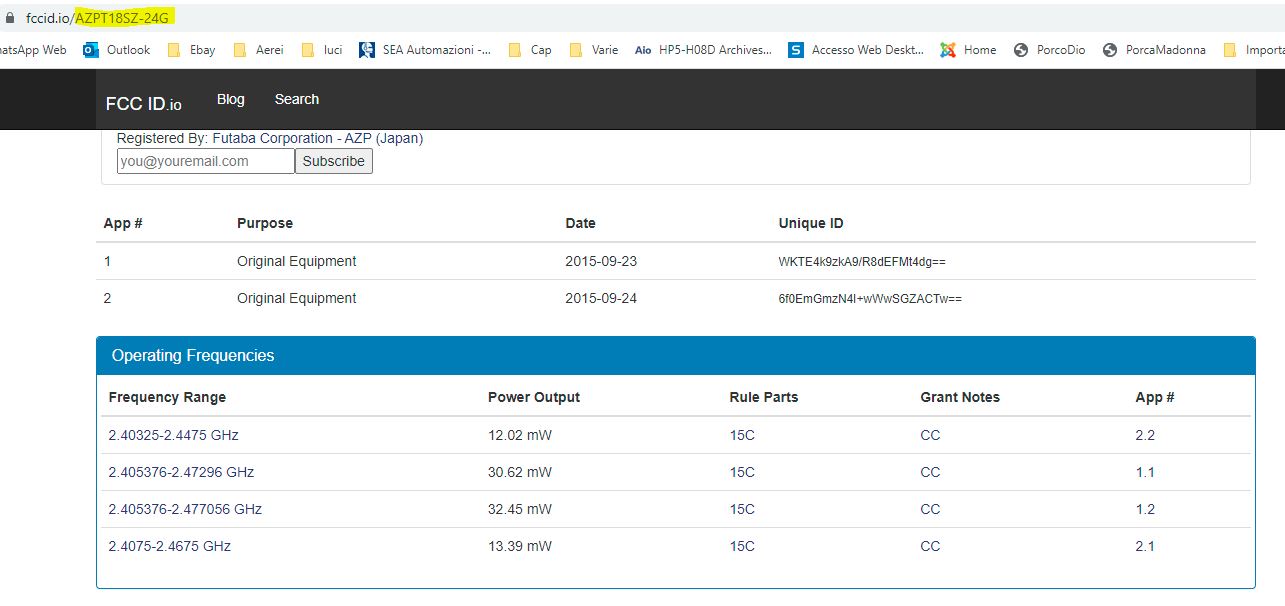1285x606 pixels.
Task: Click the Unique ID column header
Action: [x=811, y=223]
